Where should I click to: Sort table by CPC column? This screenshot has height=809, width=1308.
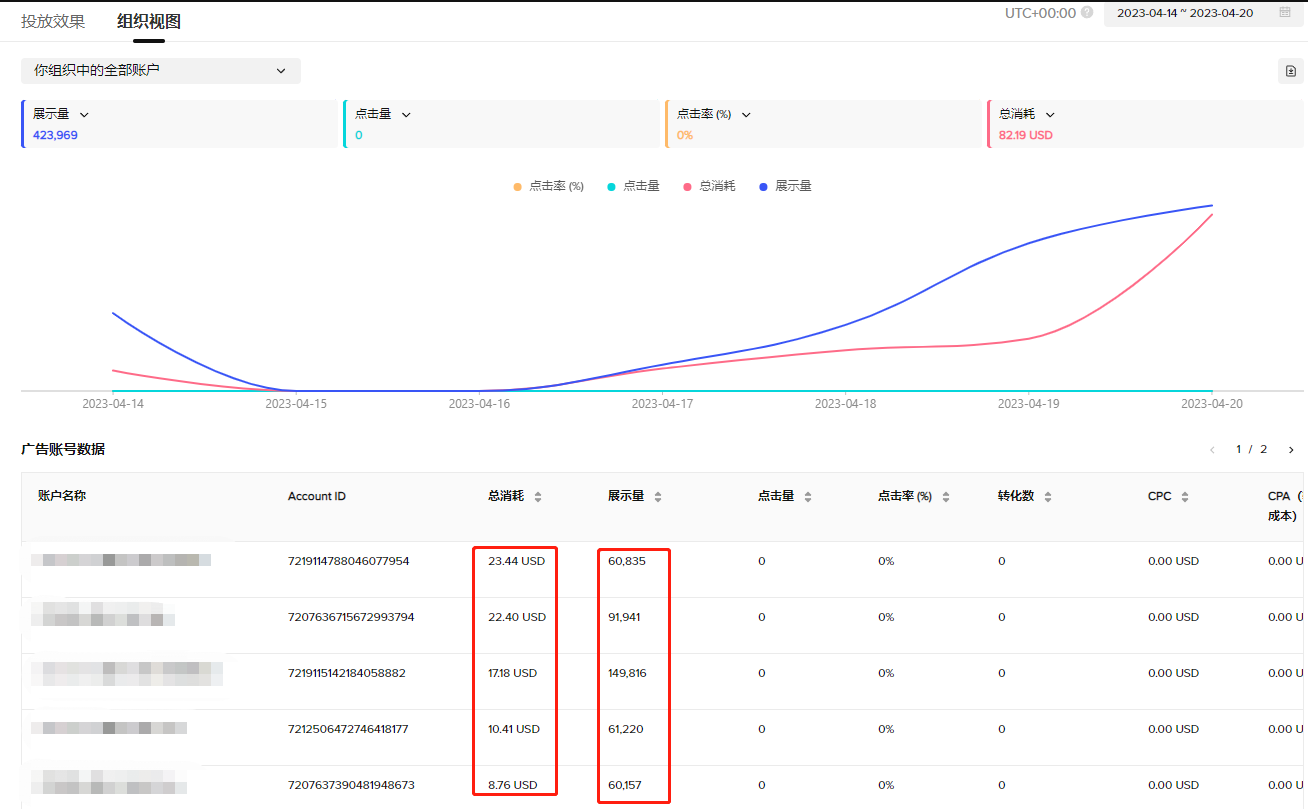tap(1185, 497)
